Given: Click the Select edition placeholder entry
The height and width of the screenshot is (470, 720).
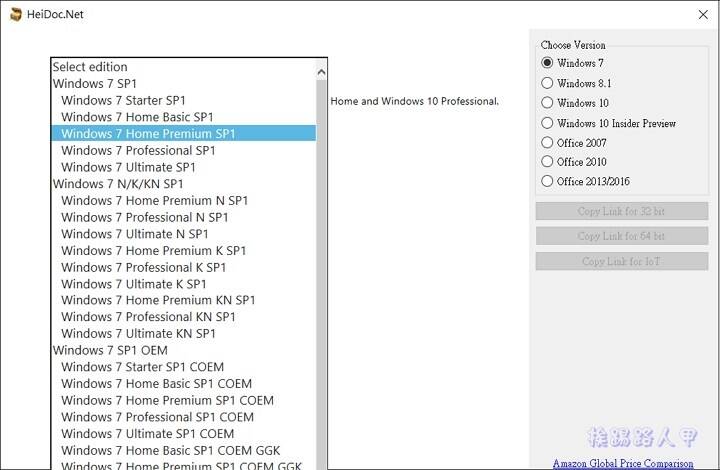Looking at the screenshot, I should tap(184, 67).
